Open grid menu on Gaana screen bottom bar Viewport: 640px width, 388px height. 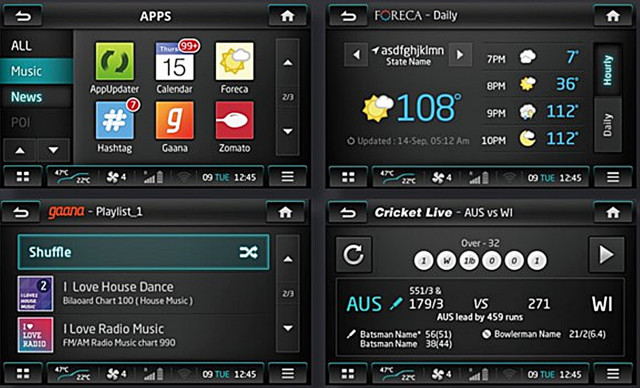pyautogui.click(x=23, y=373)
